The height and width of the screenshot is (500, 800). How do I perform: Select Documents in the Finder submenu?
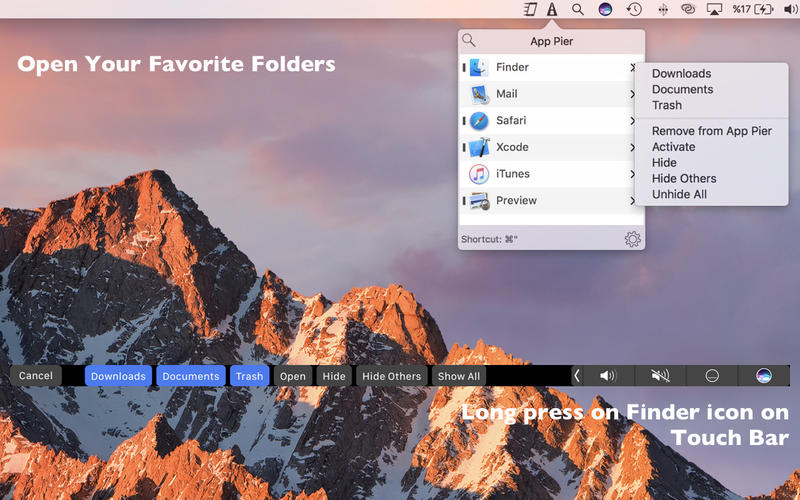pos(682,89)
